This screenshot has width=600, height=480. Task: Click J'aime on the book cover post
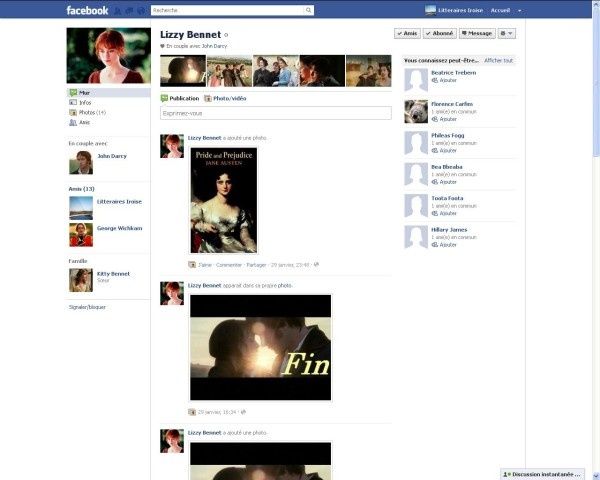click(x=205, y=265)
